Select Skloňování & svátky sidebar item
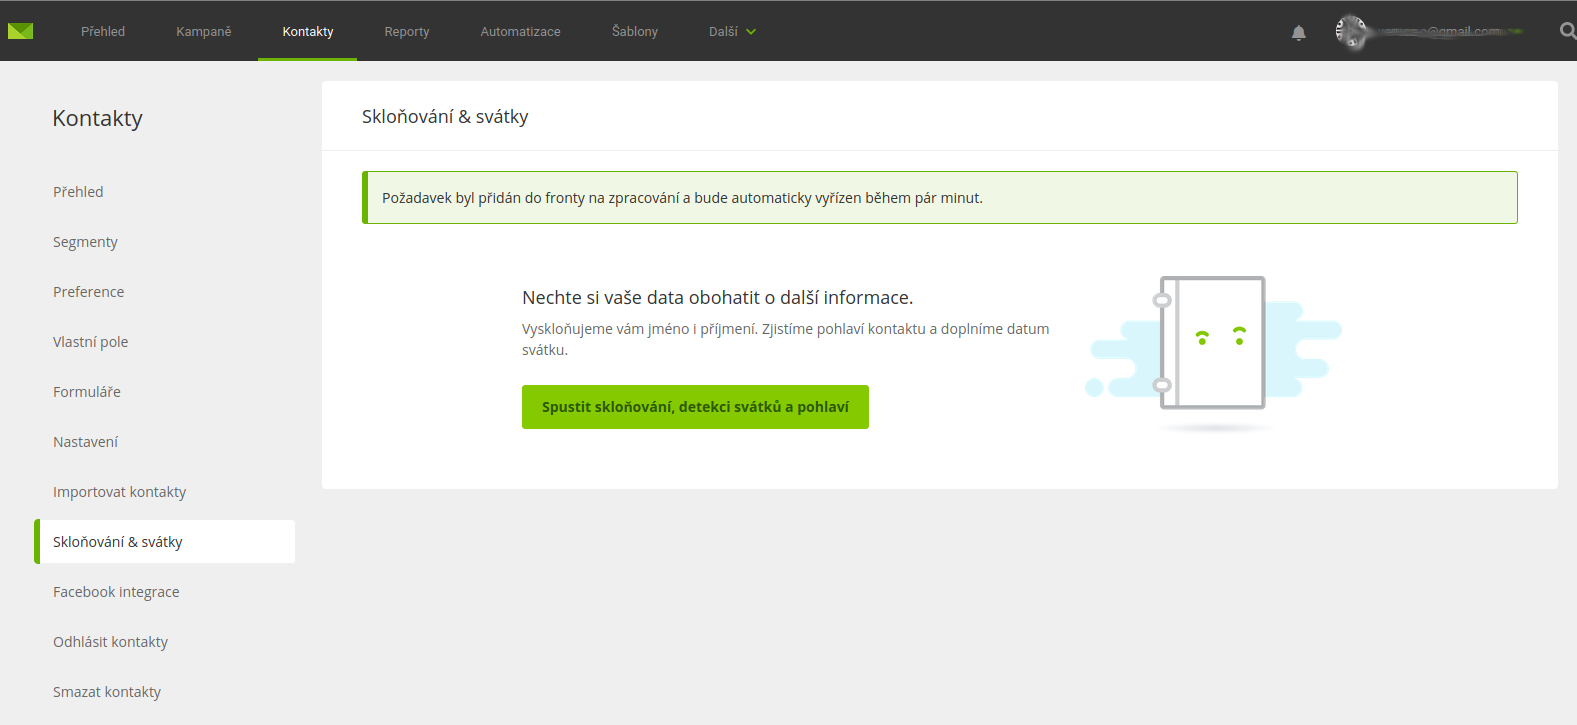 [165, 542]
